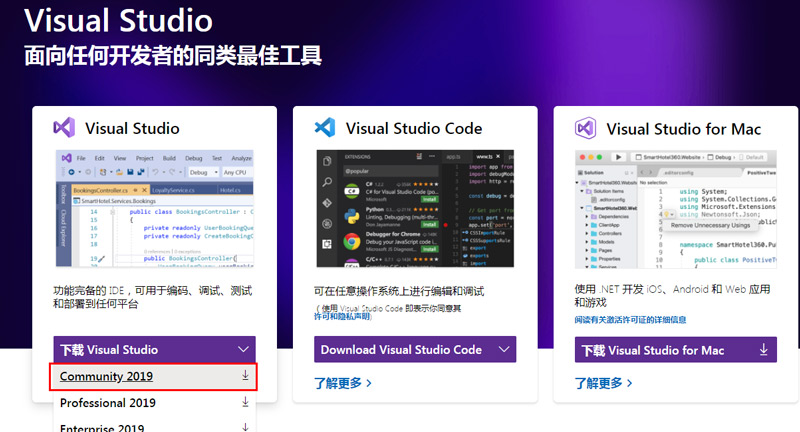Click download arrow icon beside Enterprise 2019
This screenshot has width=800, height=432.
pyautogui.click(x=245, y=427)
